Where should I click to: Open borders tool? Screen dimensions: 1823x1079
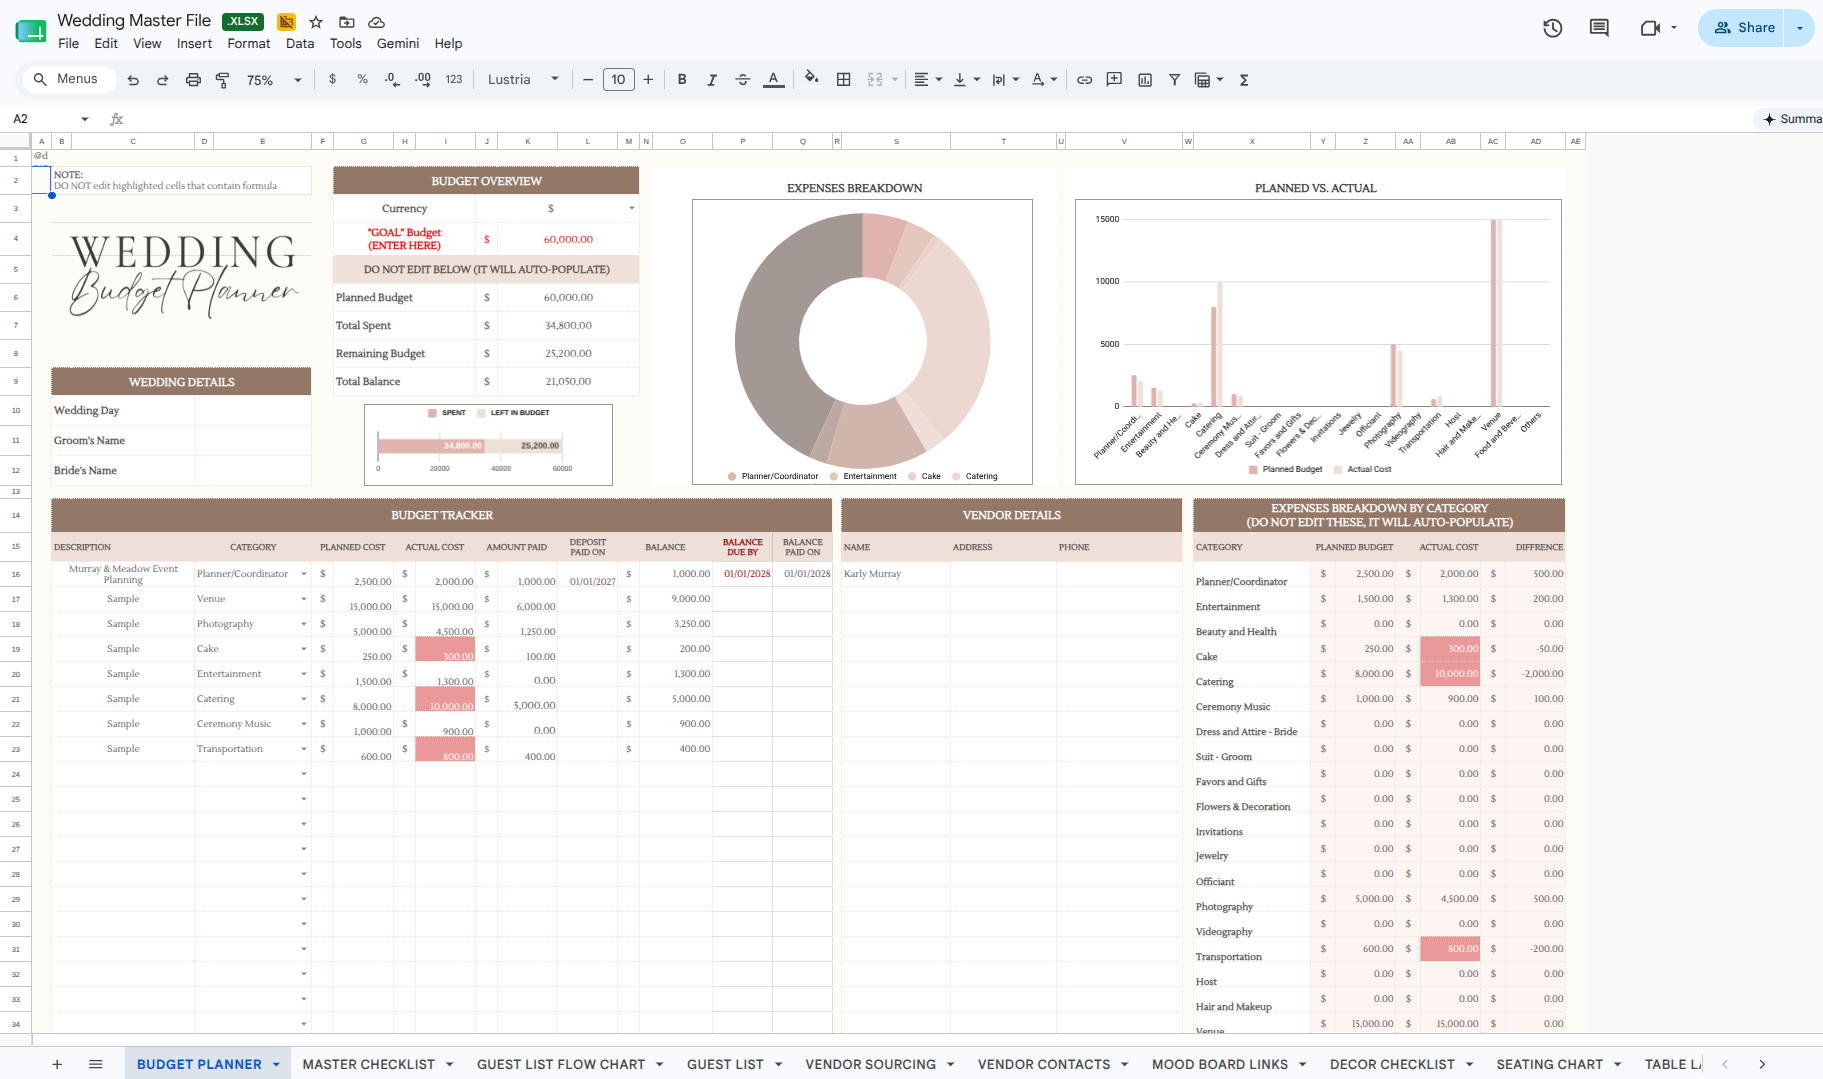843,80
